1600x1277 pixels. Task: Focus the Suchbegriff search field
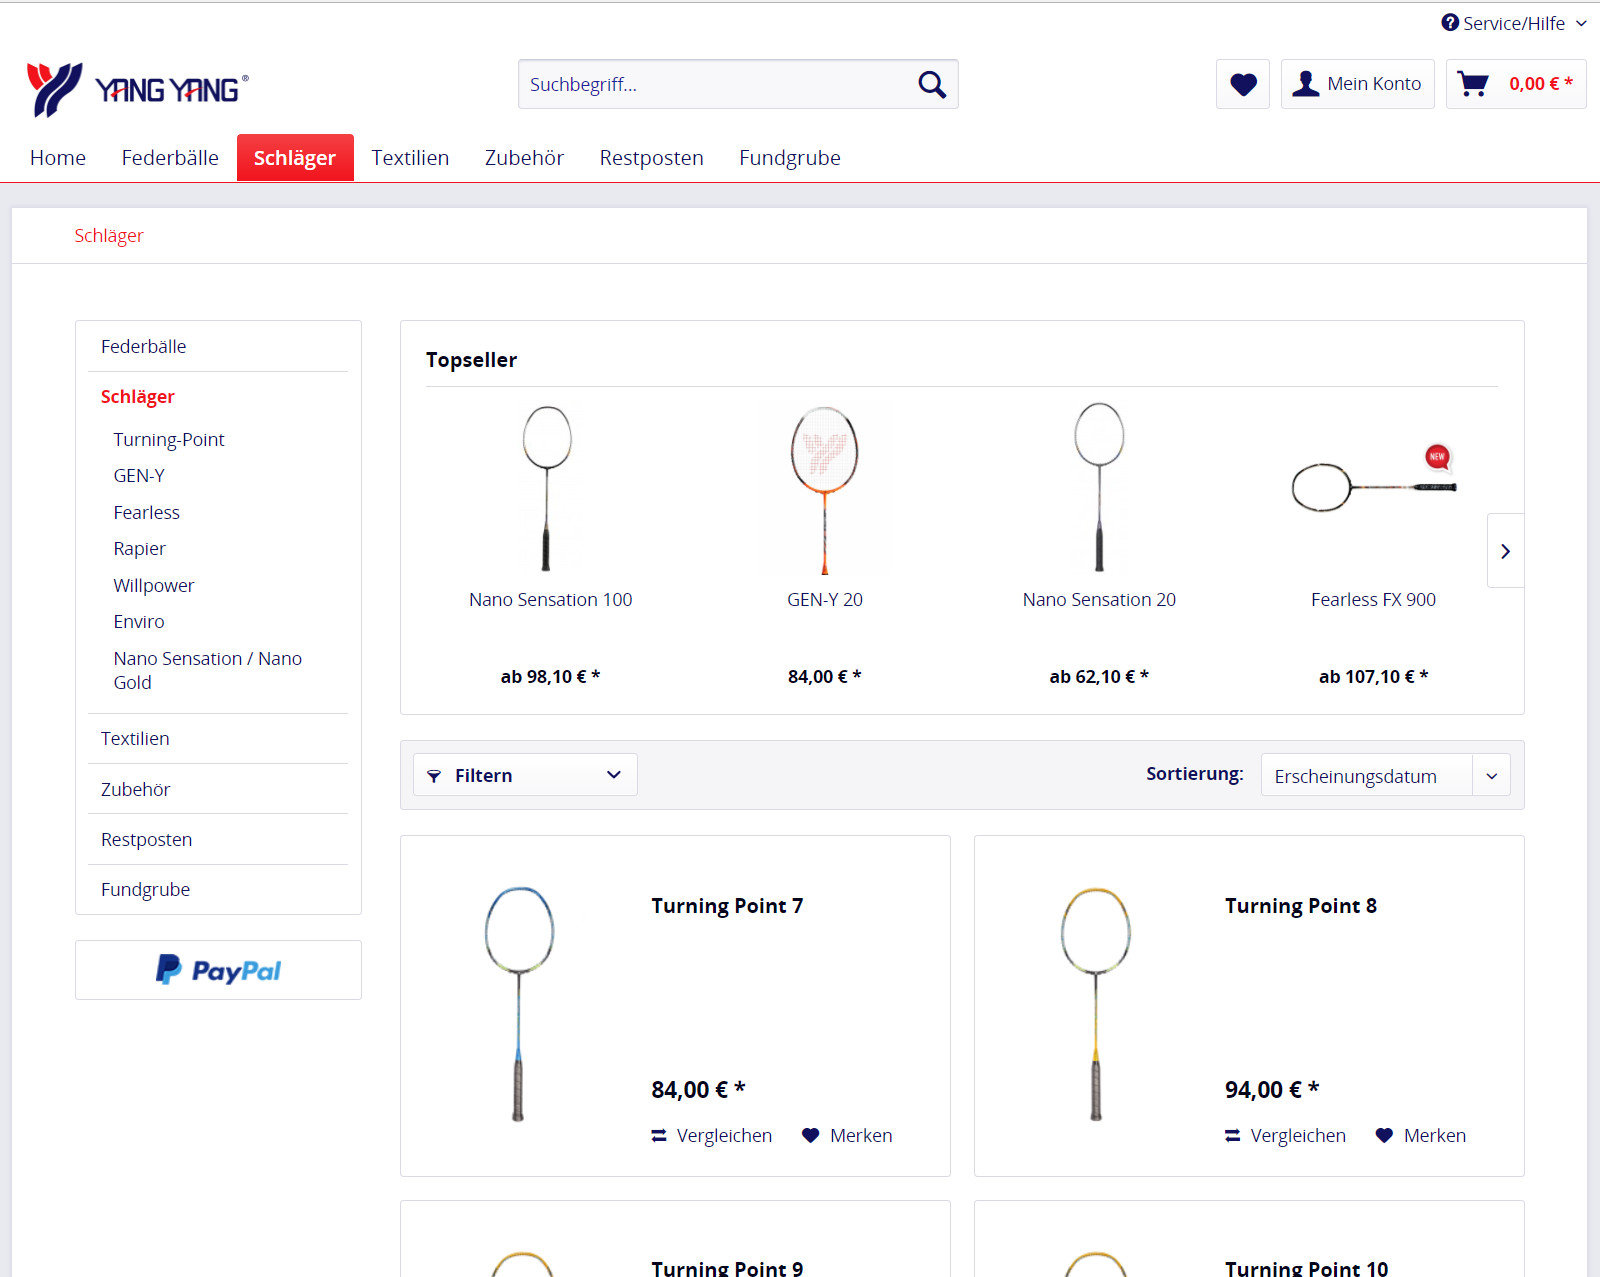[x=715, y=85]
